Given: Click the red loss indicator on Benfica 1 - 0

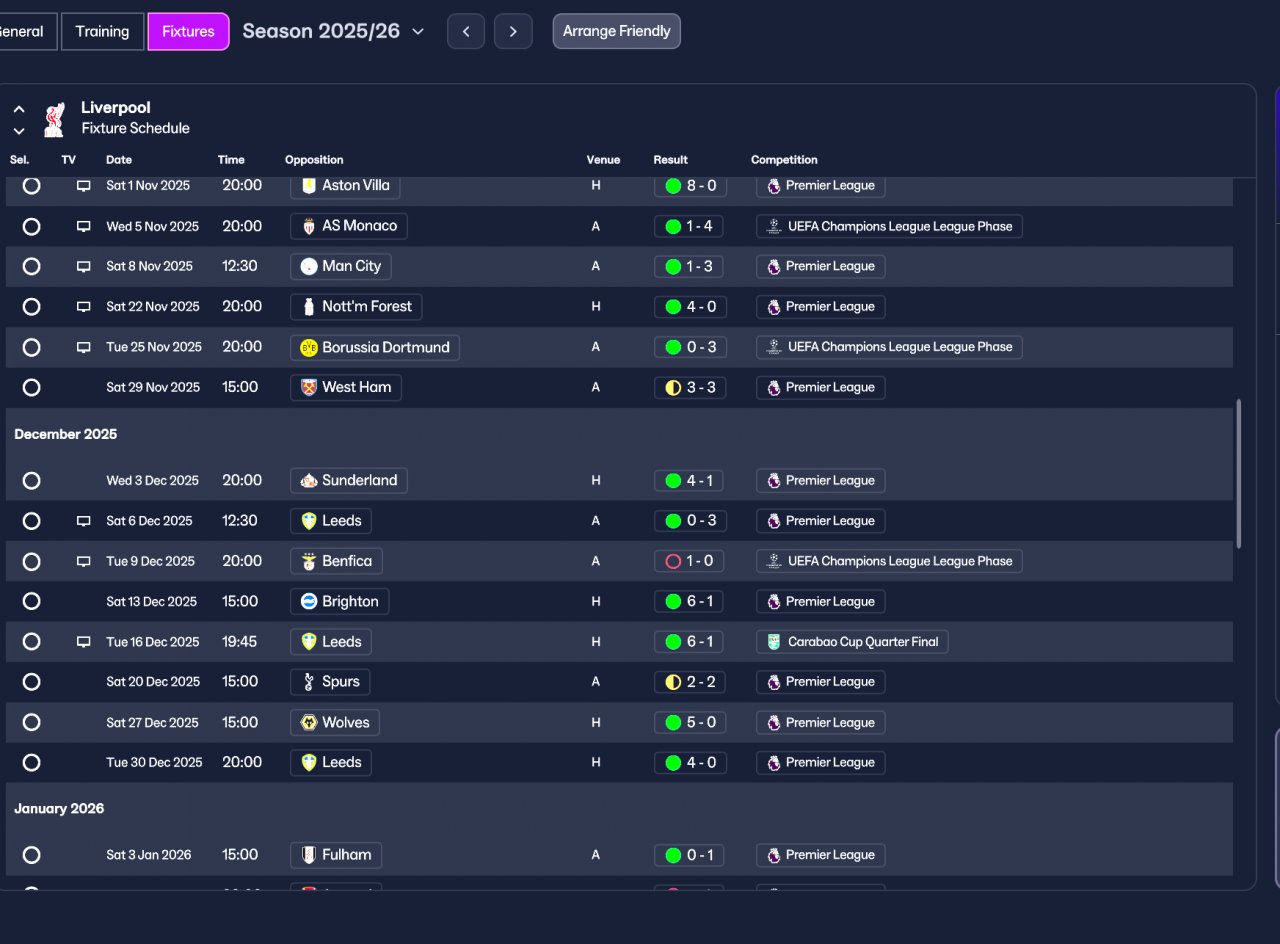Looking at the screenshot, I should coord(673,562).
